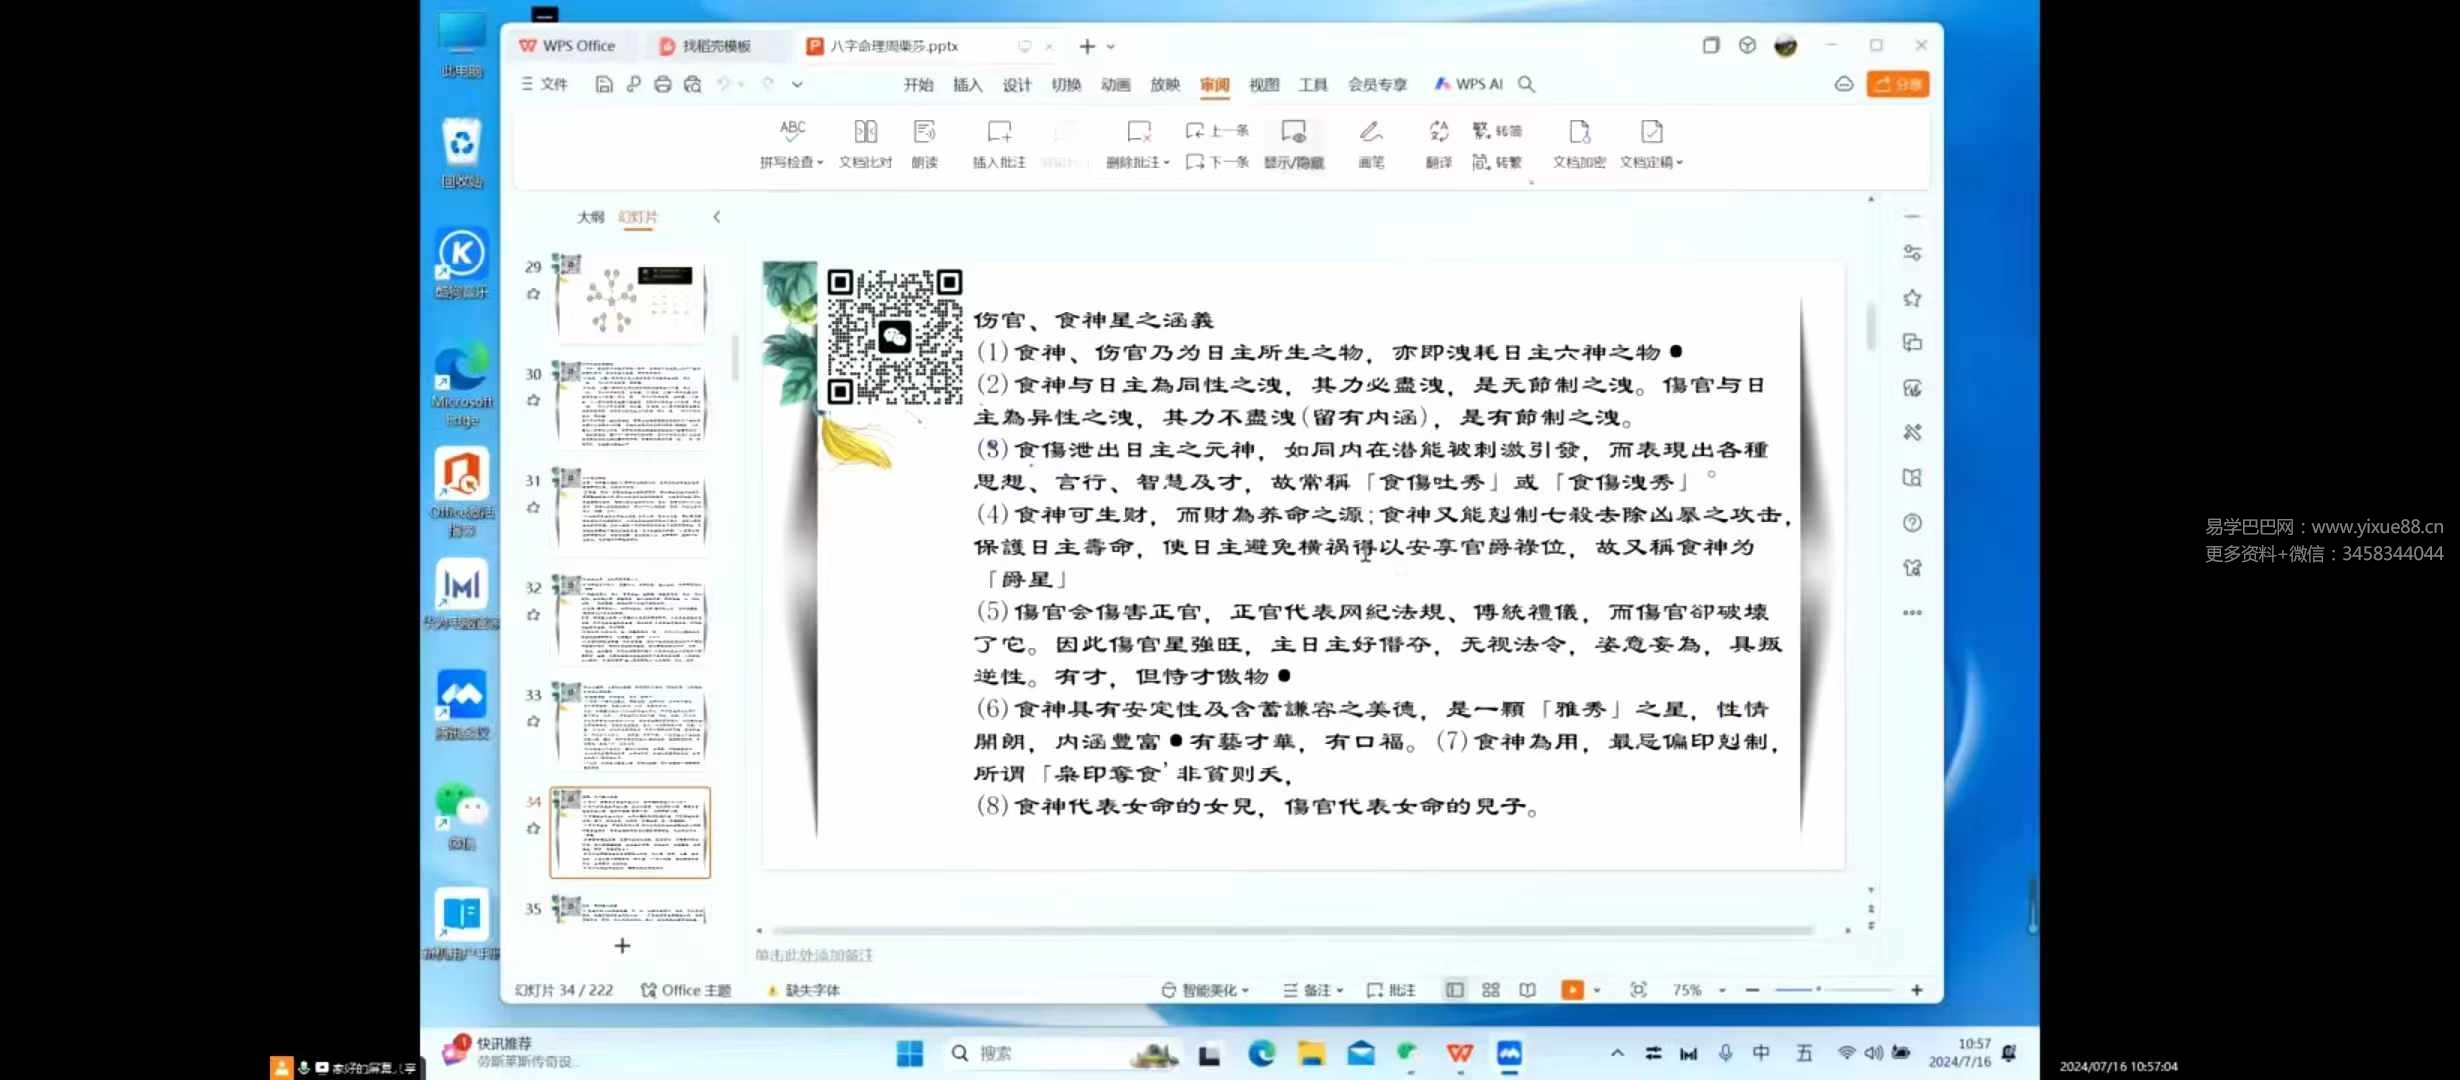Open the 翻译 translate tool
Viewport: 2460px width, 1080px height.
(1437, 145)
